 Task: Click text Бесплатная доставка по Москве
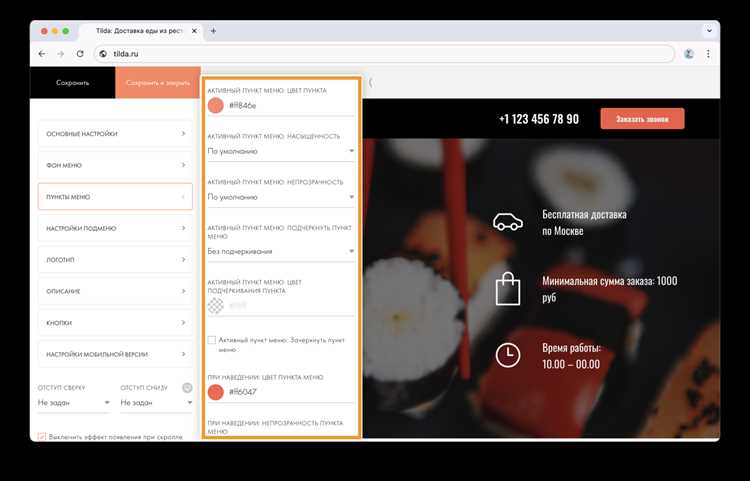coord(584,222)
